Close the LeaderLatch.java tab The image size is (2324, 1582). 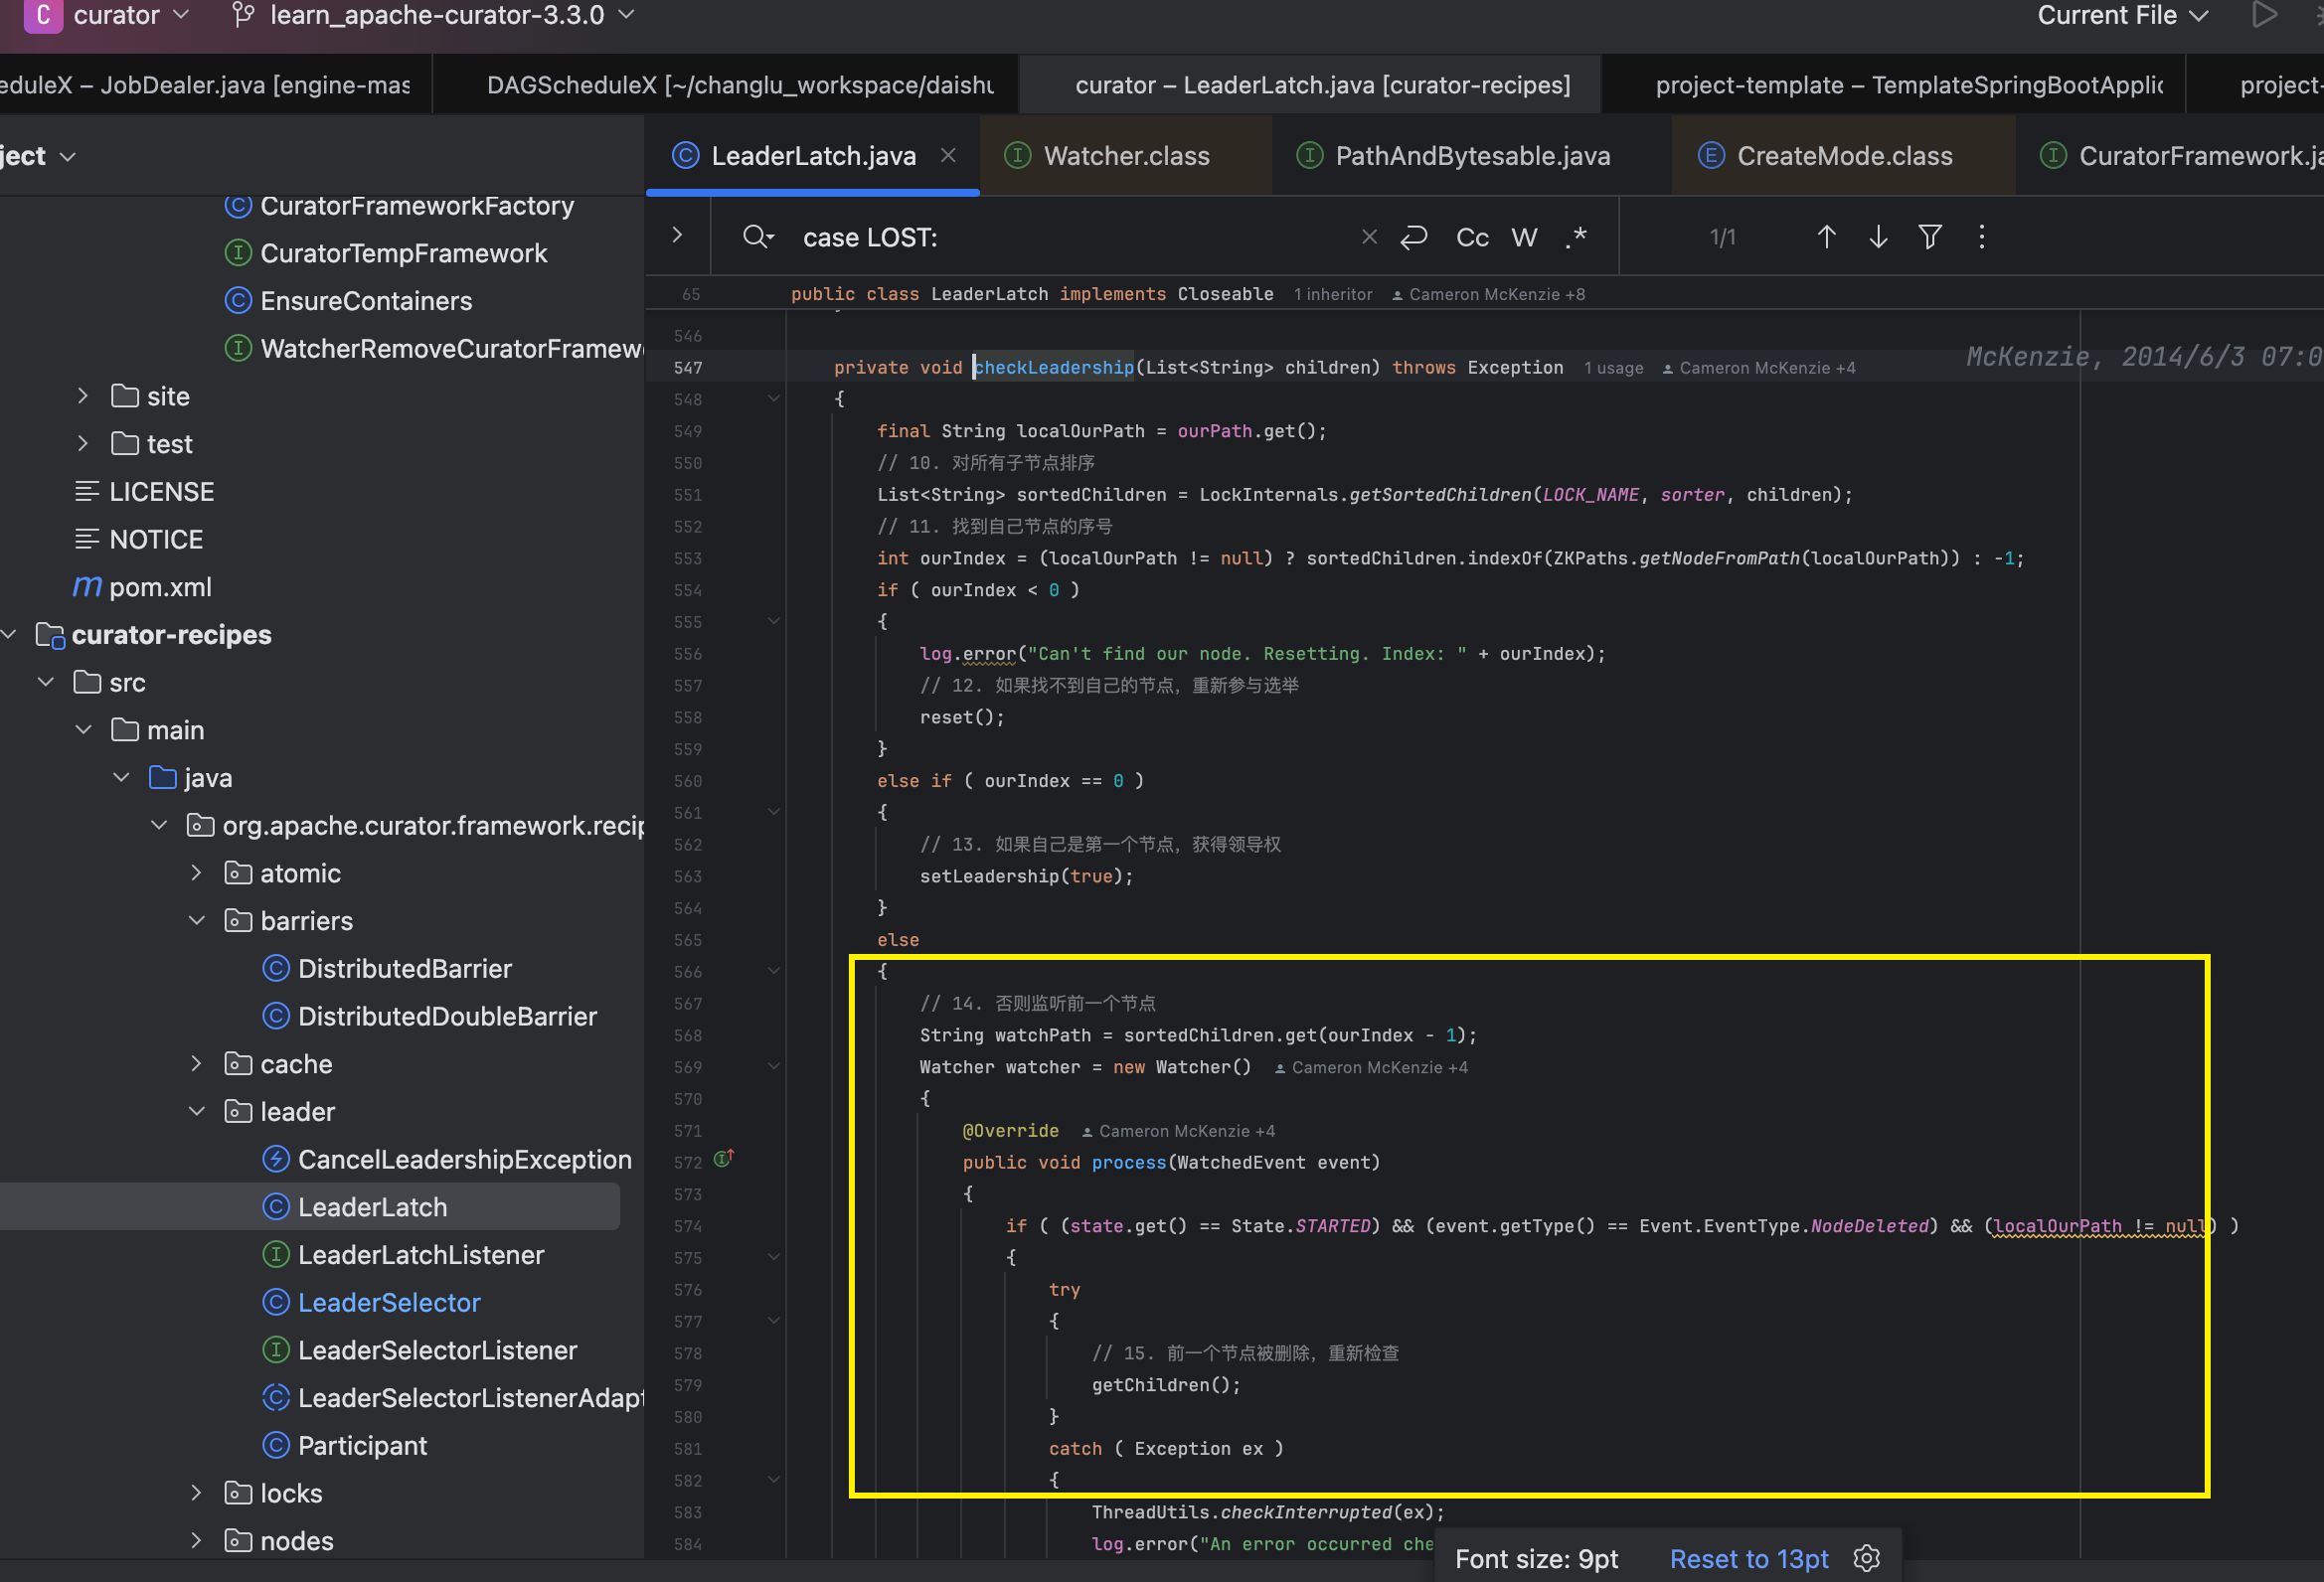pos(948,156)
